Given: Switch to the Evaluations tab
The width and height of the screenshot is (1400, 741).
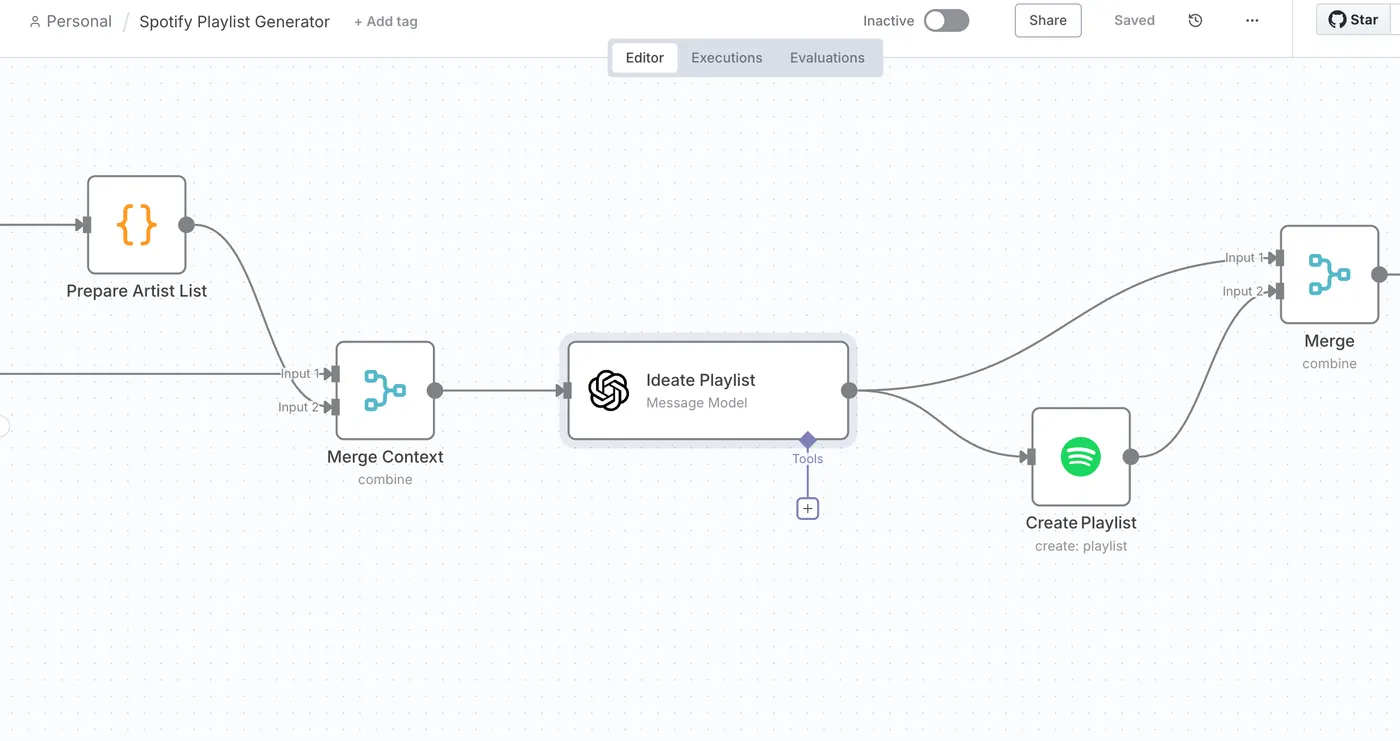Looking at the screenshot, I should click(x=827, y=58).
